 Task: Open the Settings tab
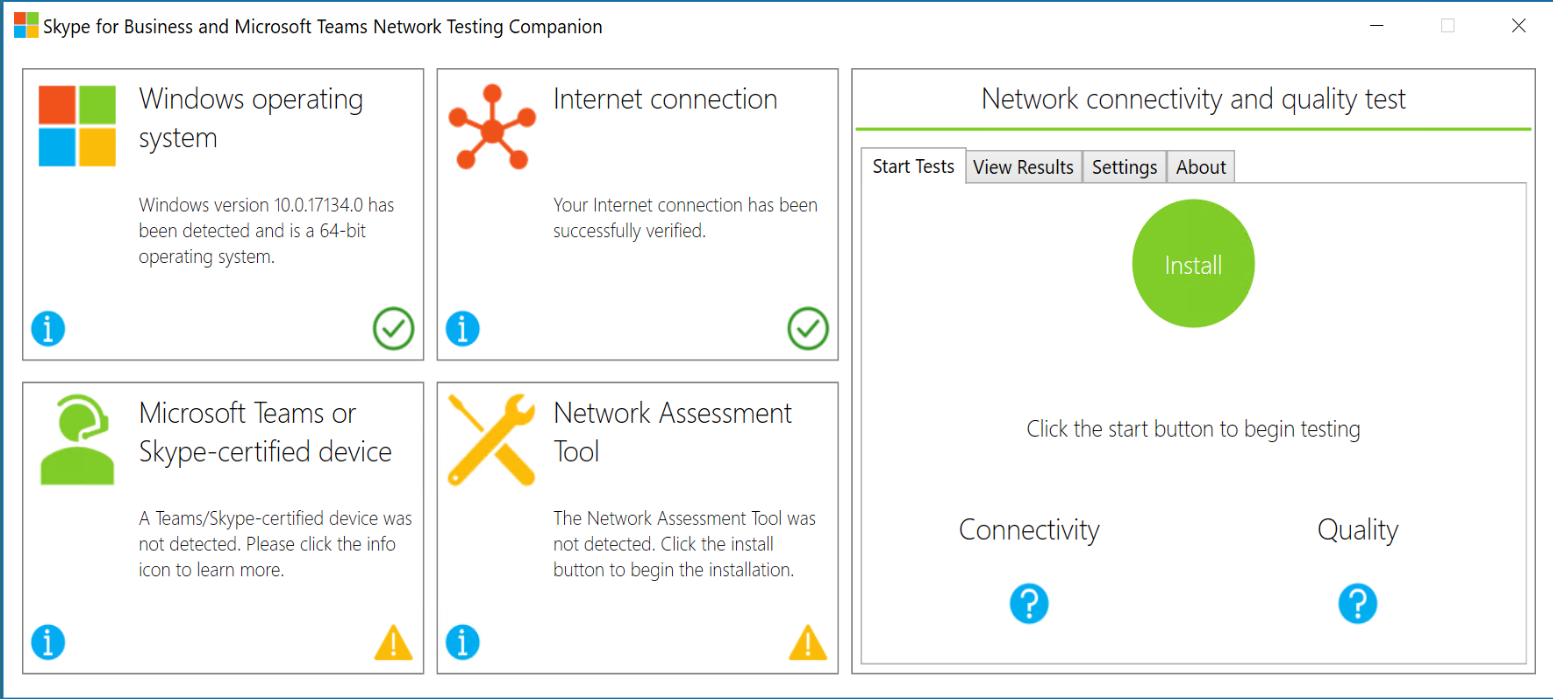click(1124, 167)
